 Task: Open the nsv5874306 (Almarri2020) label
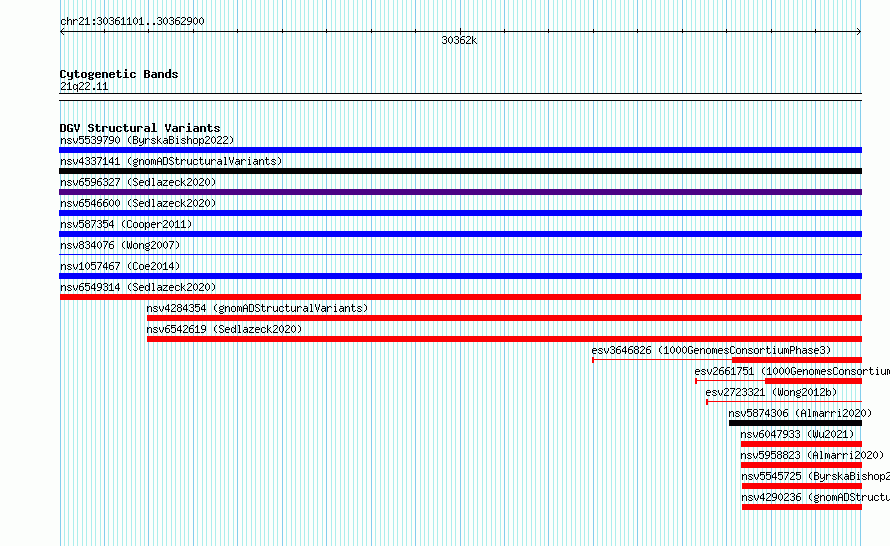pos(800,413)
